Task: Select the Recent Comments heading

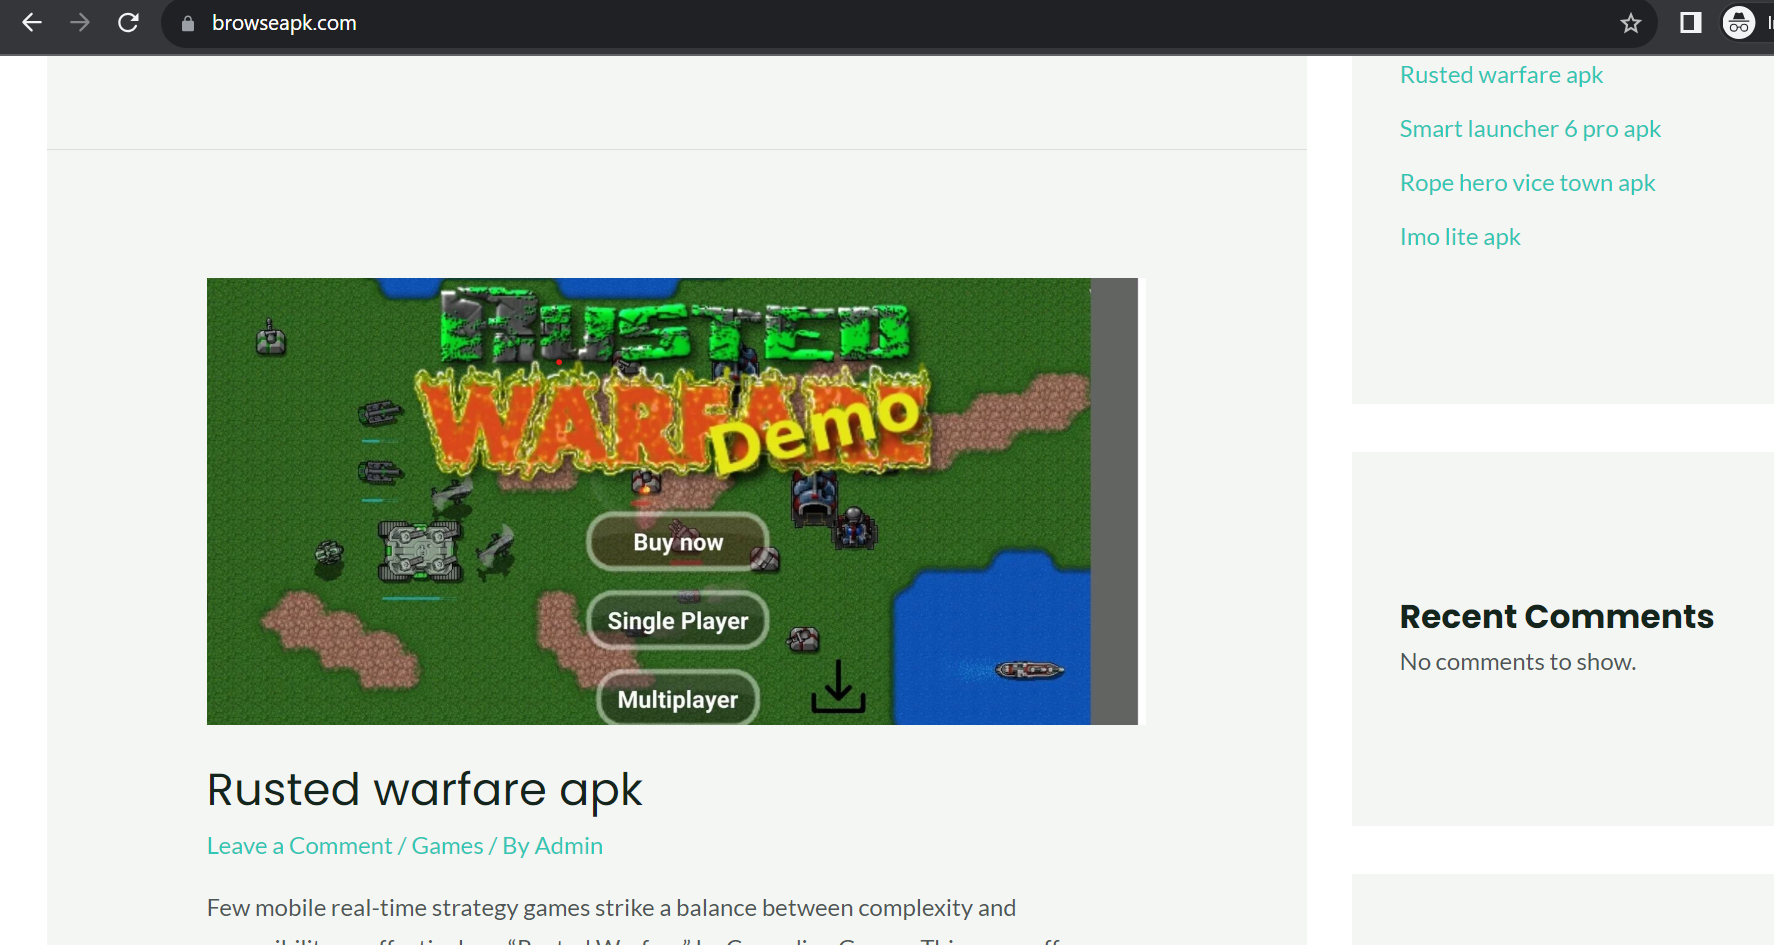Action: pyautogui.click(x=1556, y=617)
